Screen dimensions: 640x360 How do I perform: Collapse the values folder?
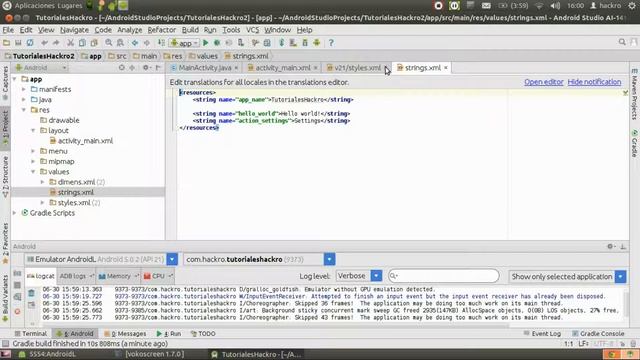33,171
